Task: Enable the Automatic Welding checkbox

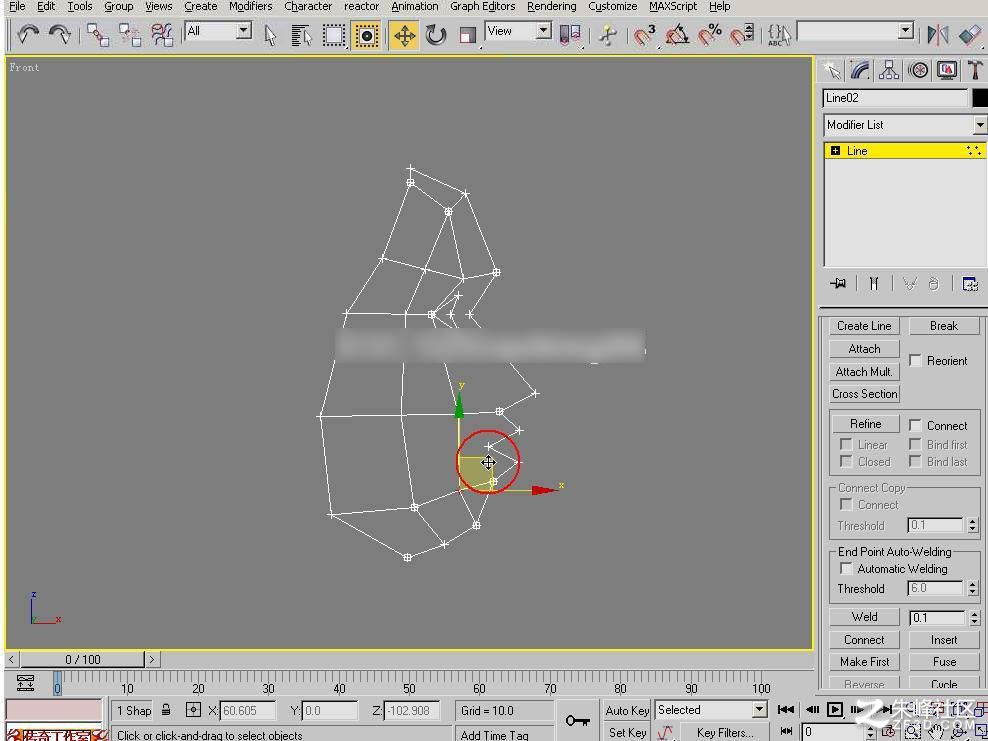Action: tap(846, 568)
